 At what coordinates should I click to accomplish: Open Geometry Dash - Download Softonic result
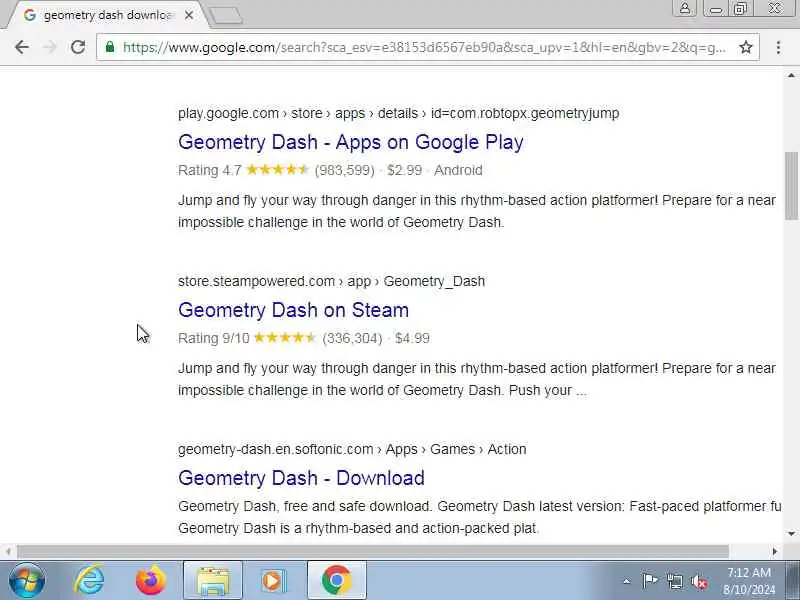pos(301,478)
